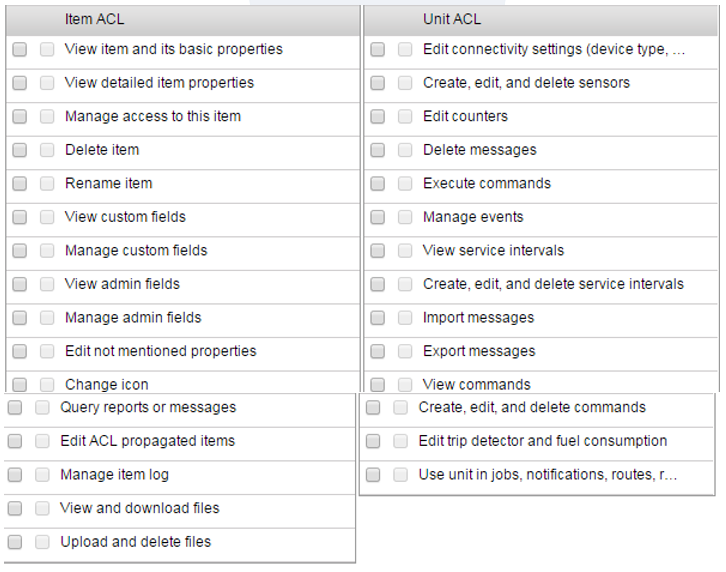Select 'View service intervals' permission text
Screen dimensions: 726x572
point(493,250)
